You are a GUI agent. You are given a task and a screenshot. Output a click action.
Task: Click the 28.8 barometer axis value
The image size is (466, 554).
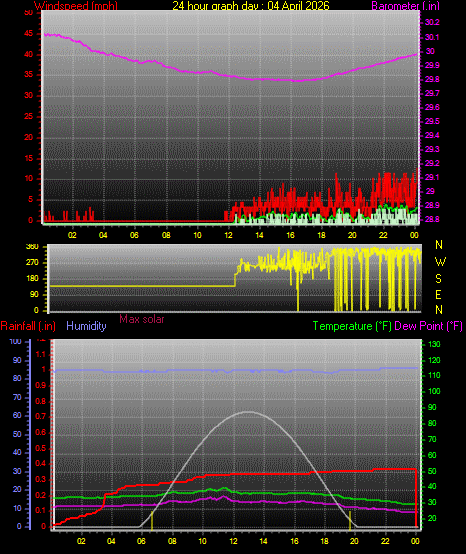[432, 219]
